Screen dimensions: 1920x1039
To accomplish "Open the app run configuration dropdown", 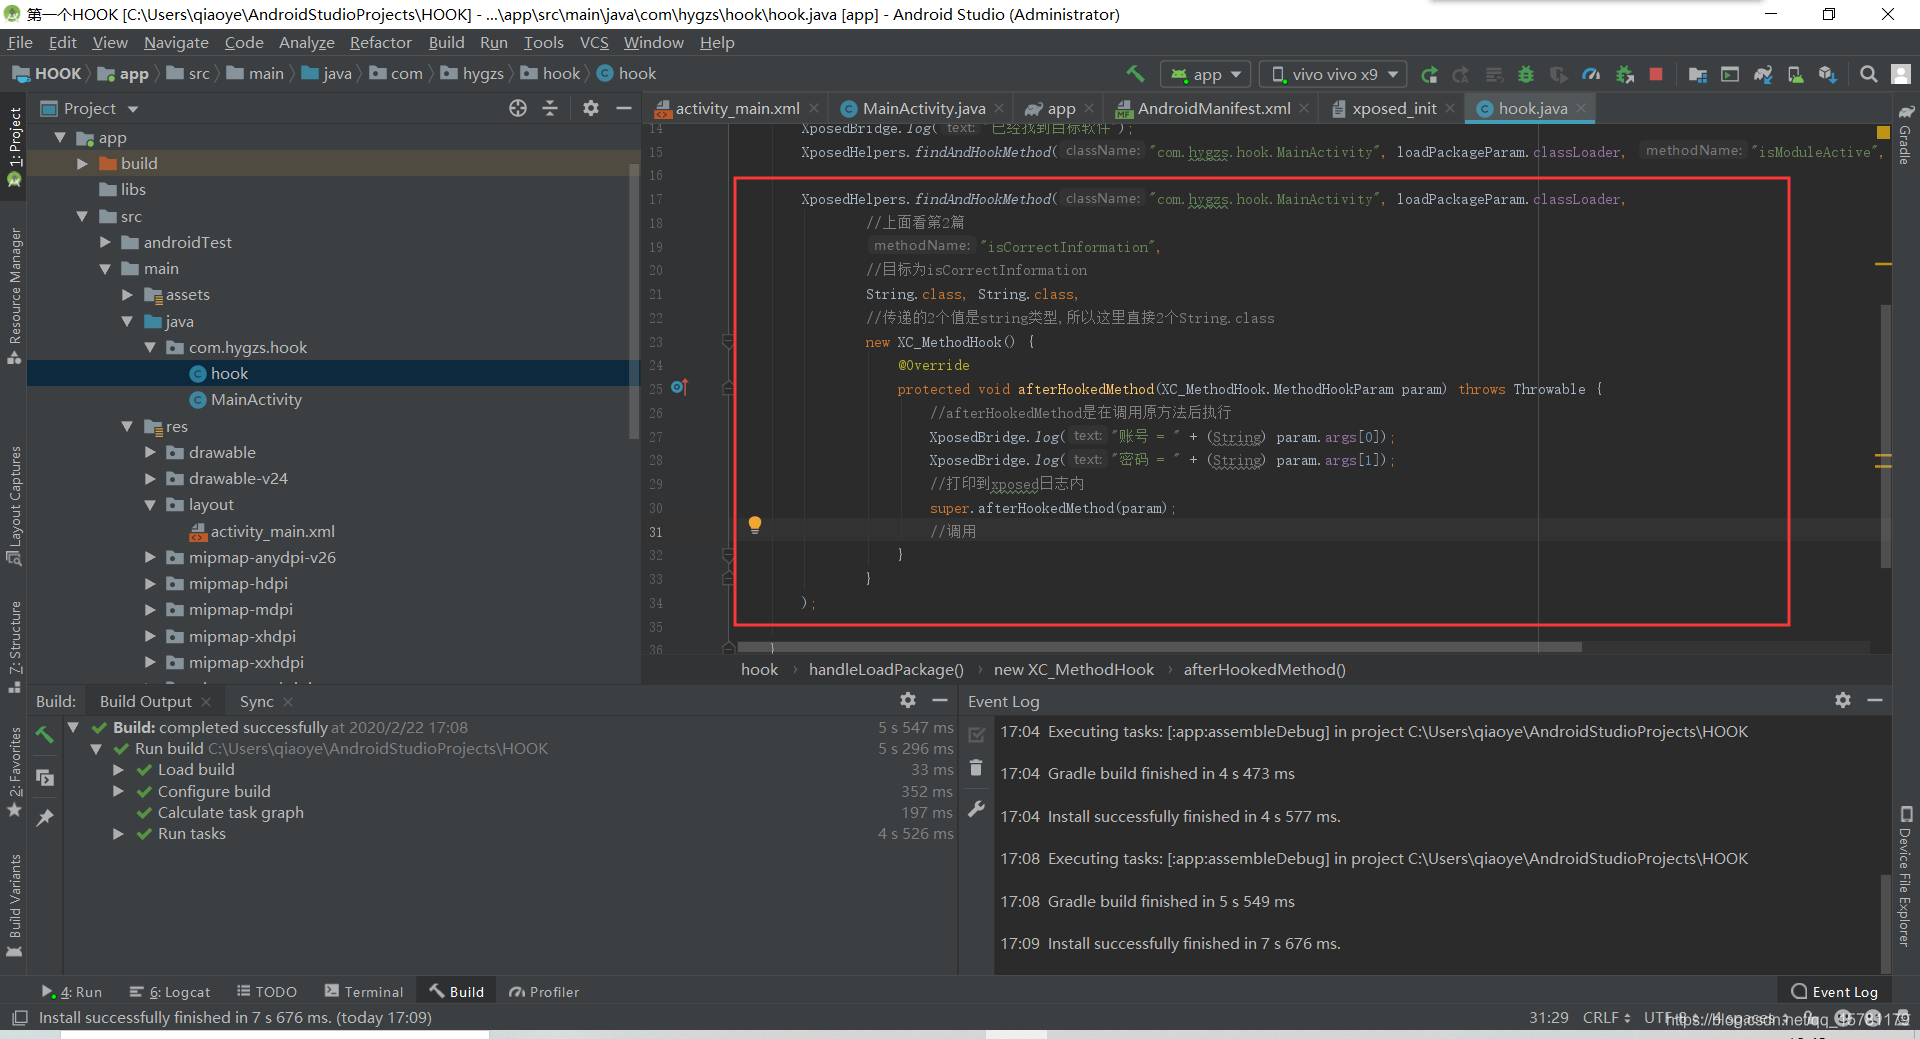I will pos(1206,74).
